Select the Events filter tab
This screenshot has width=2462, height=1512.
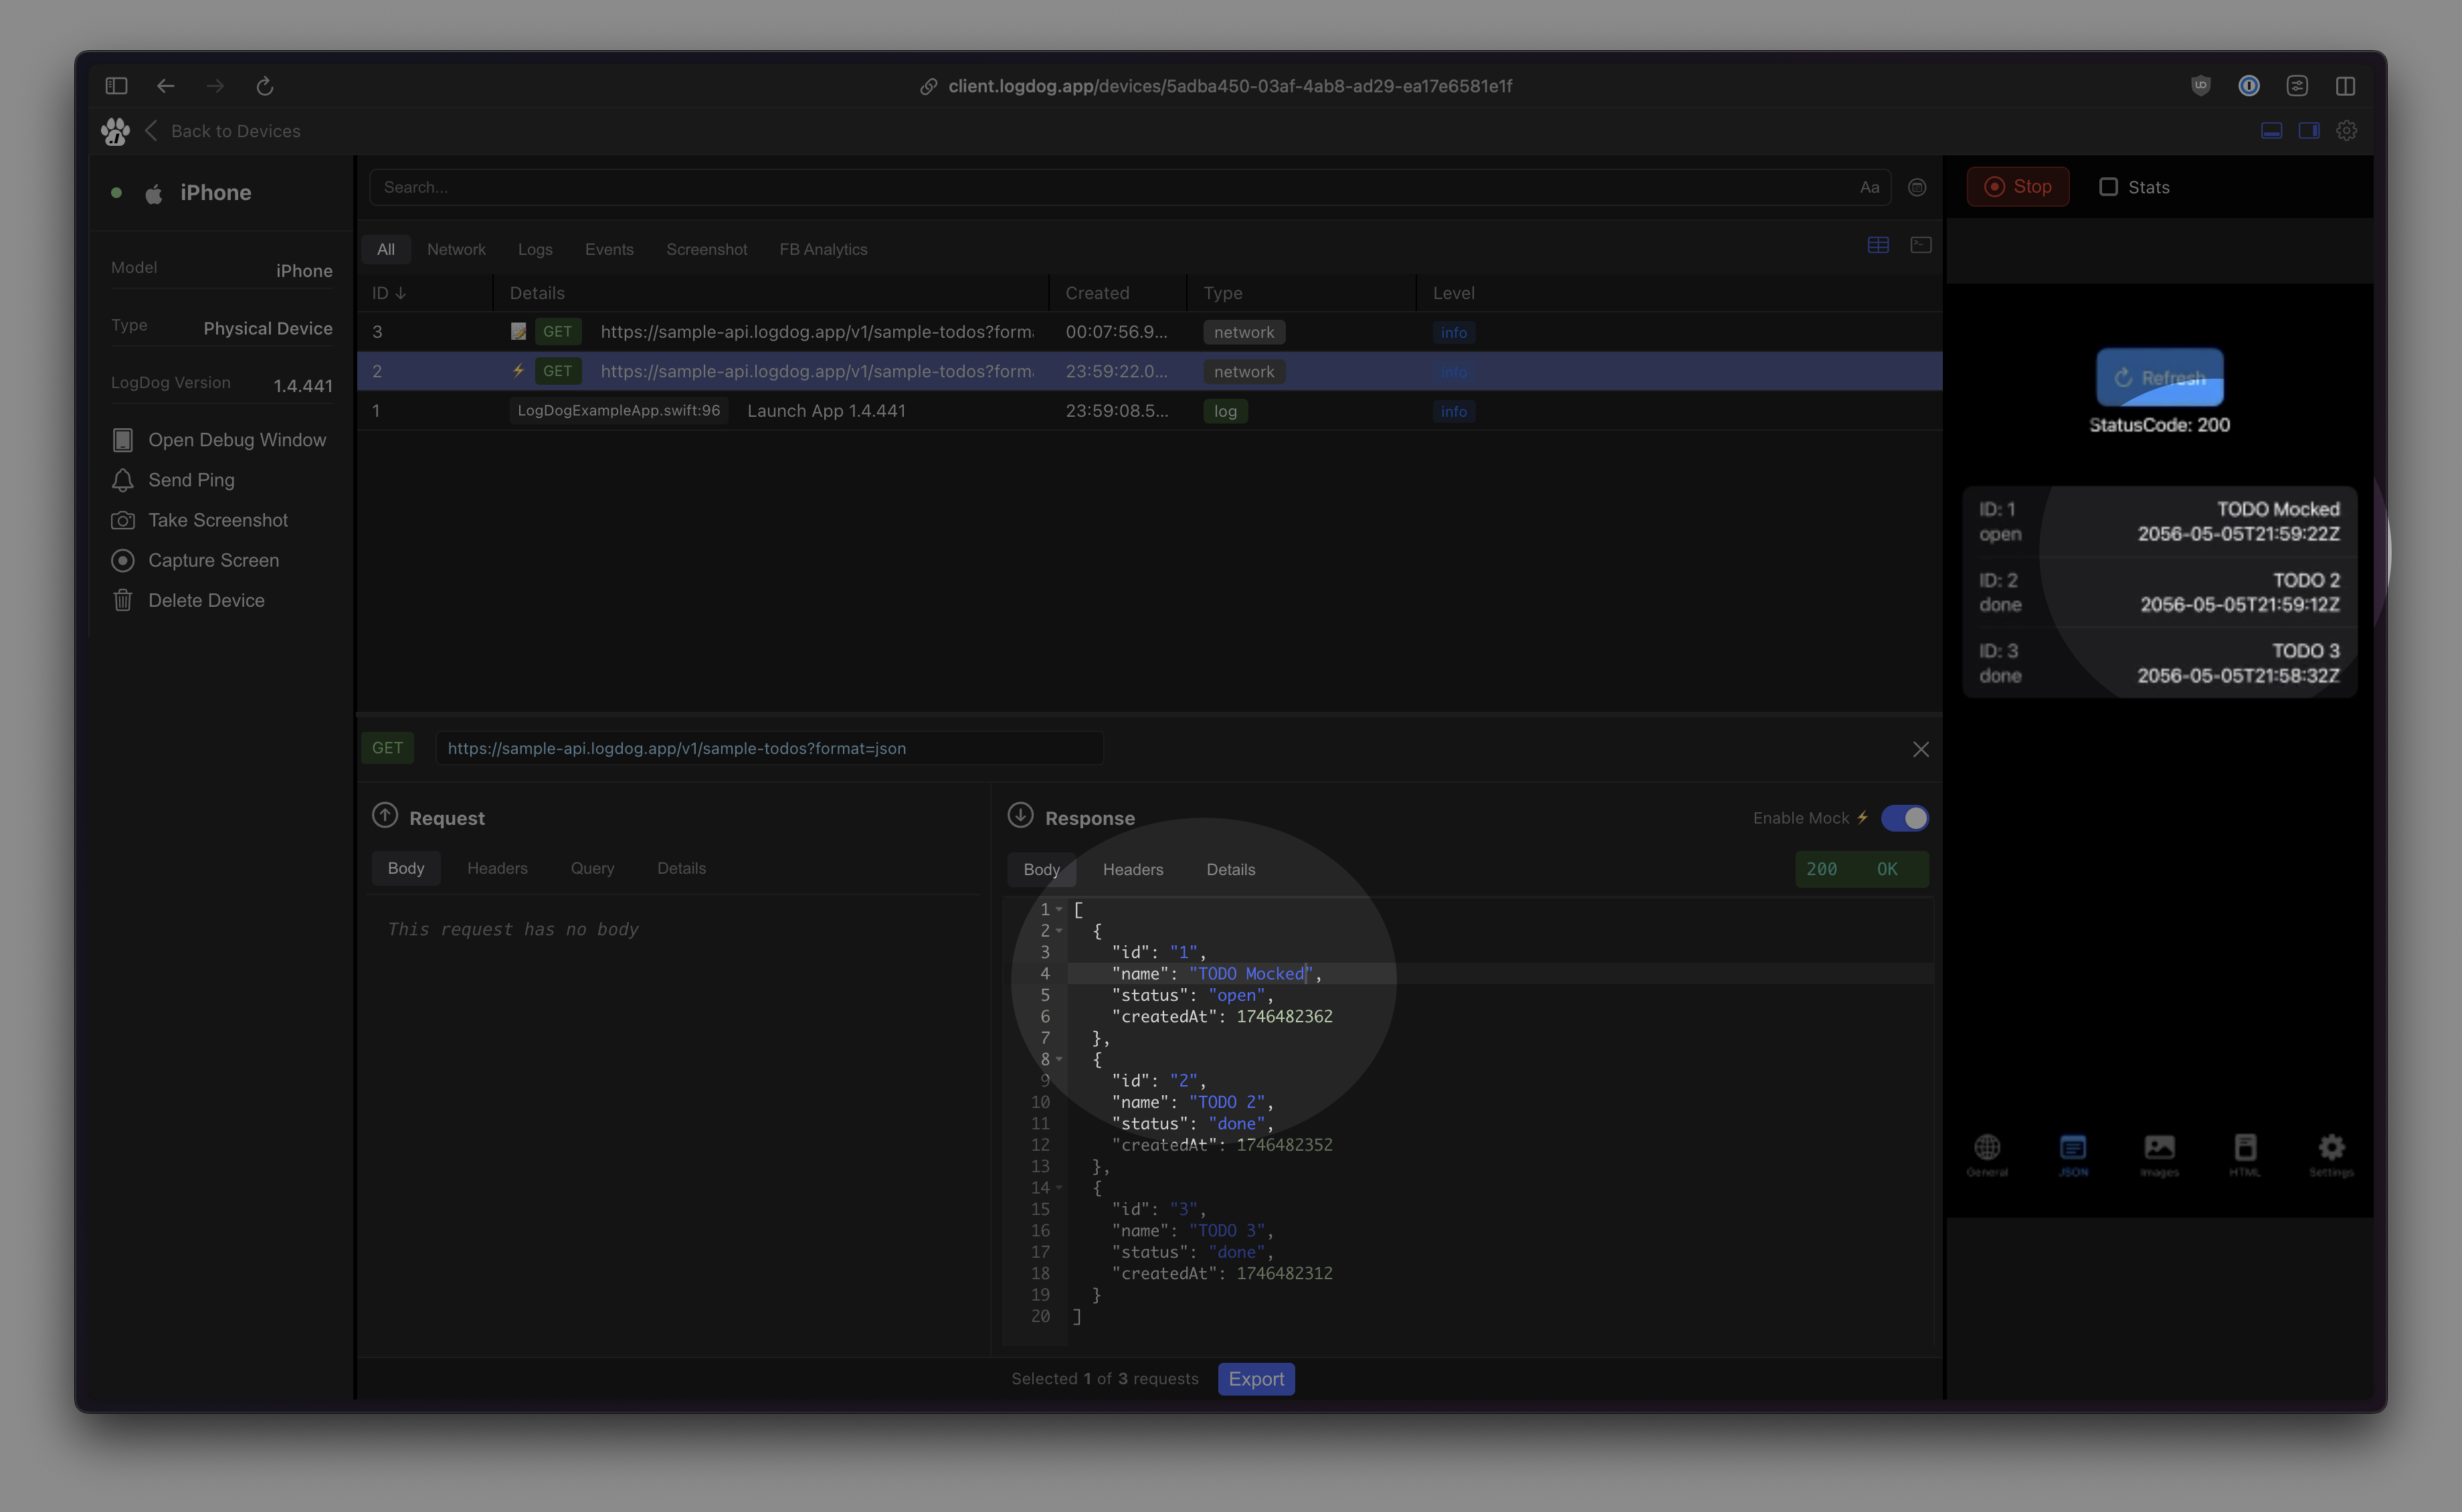pos(609,249)
